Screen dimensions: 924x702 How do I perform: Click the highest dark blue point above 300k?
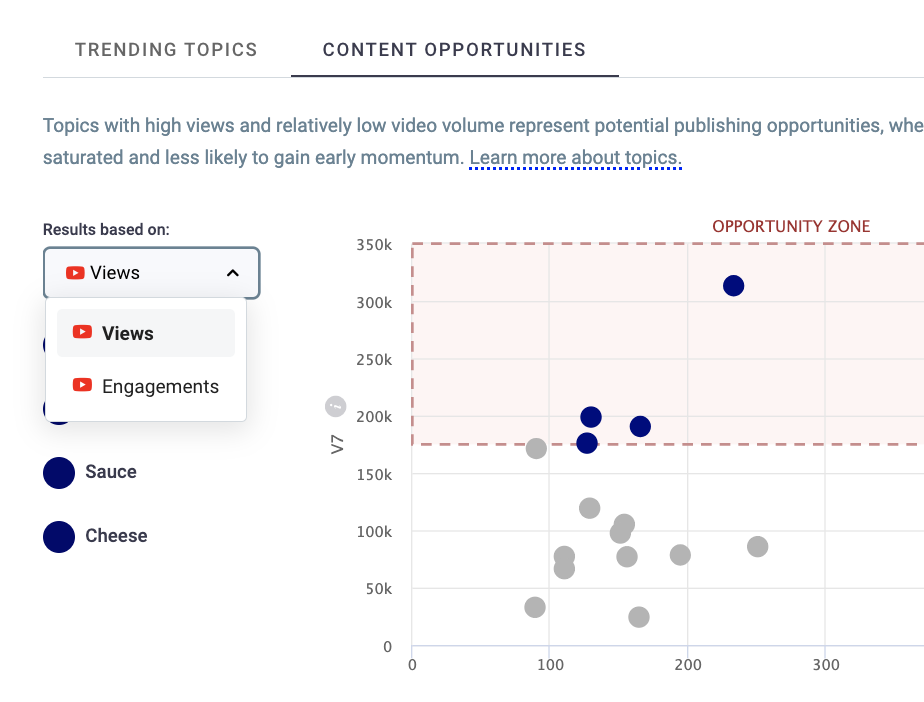(733, 286)
